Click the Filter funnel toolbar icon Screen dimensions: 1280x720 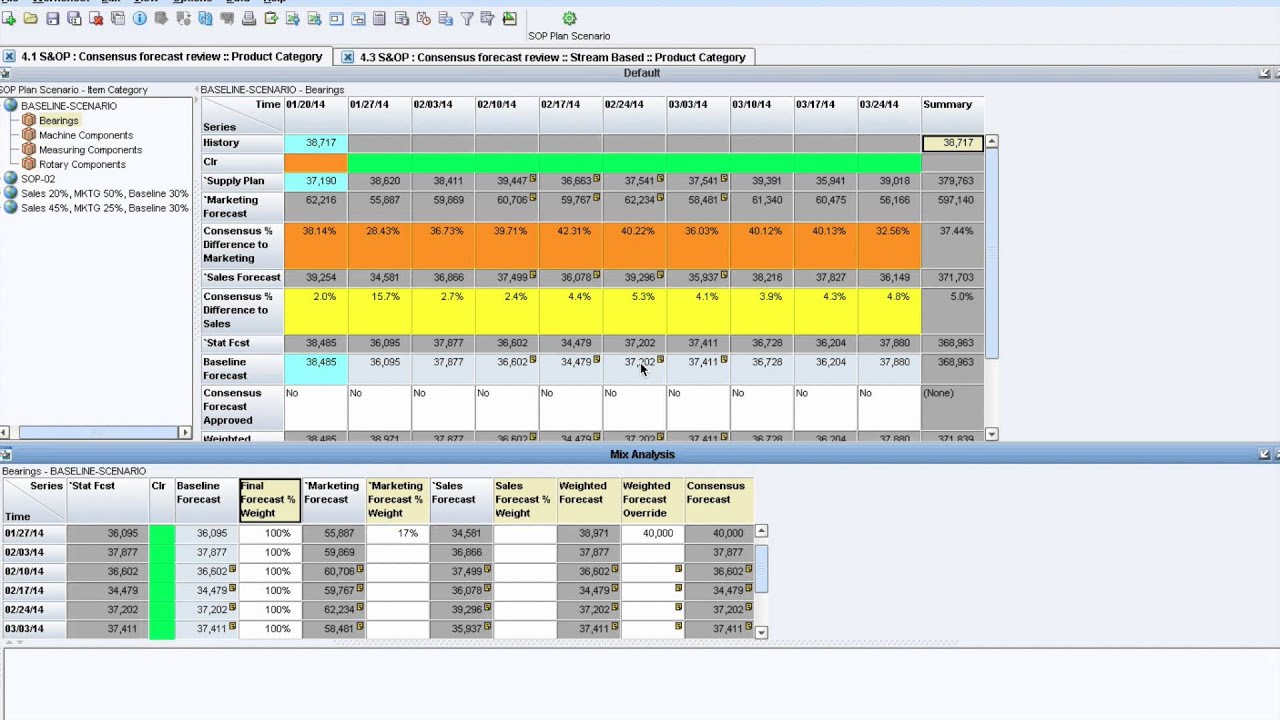point(466,18)
